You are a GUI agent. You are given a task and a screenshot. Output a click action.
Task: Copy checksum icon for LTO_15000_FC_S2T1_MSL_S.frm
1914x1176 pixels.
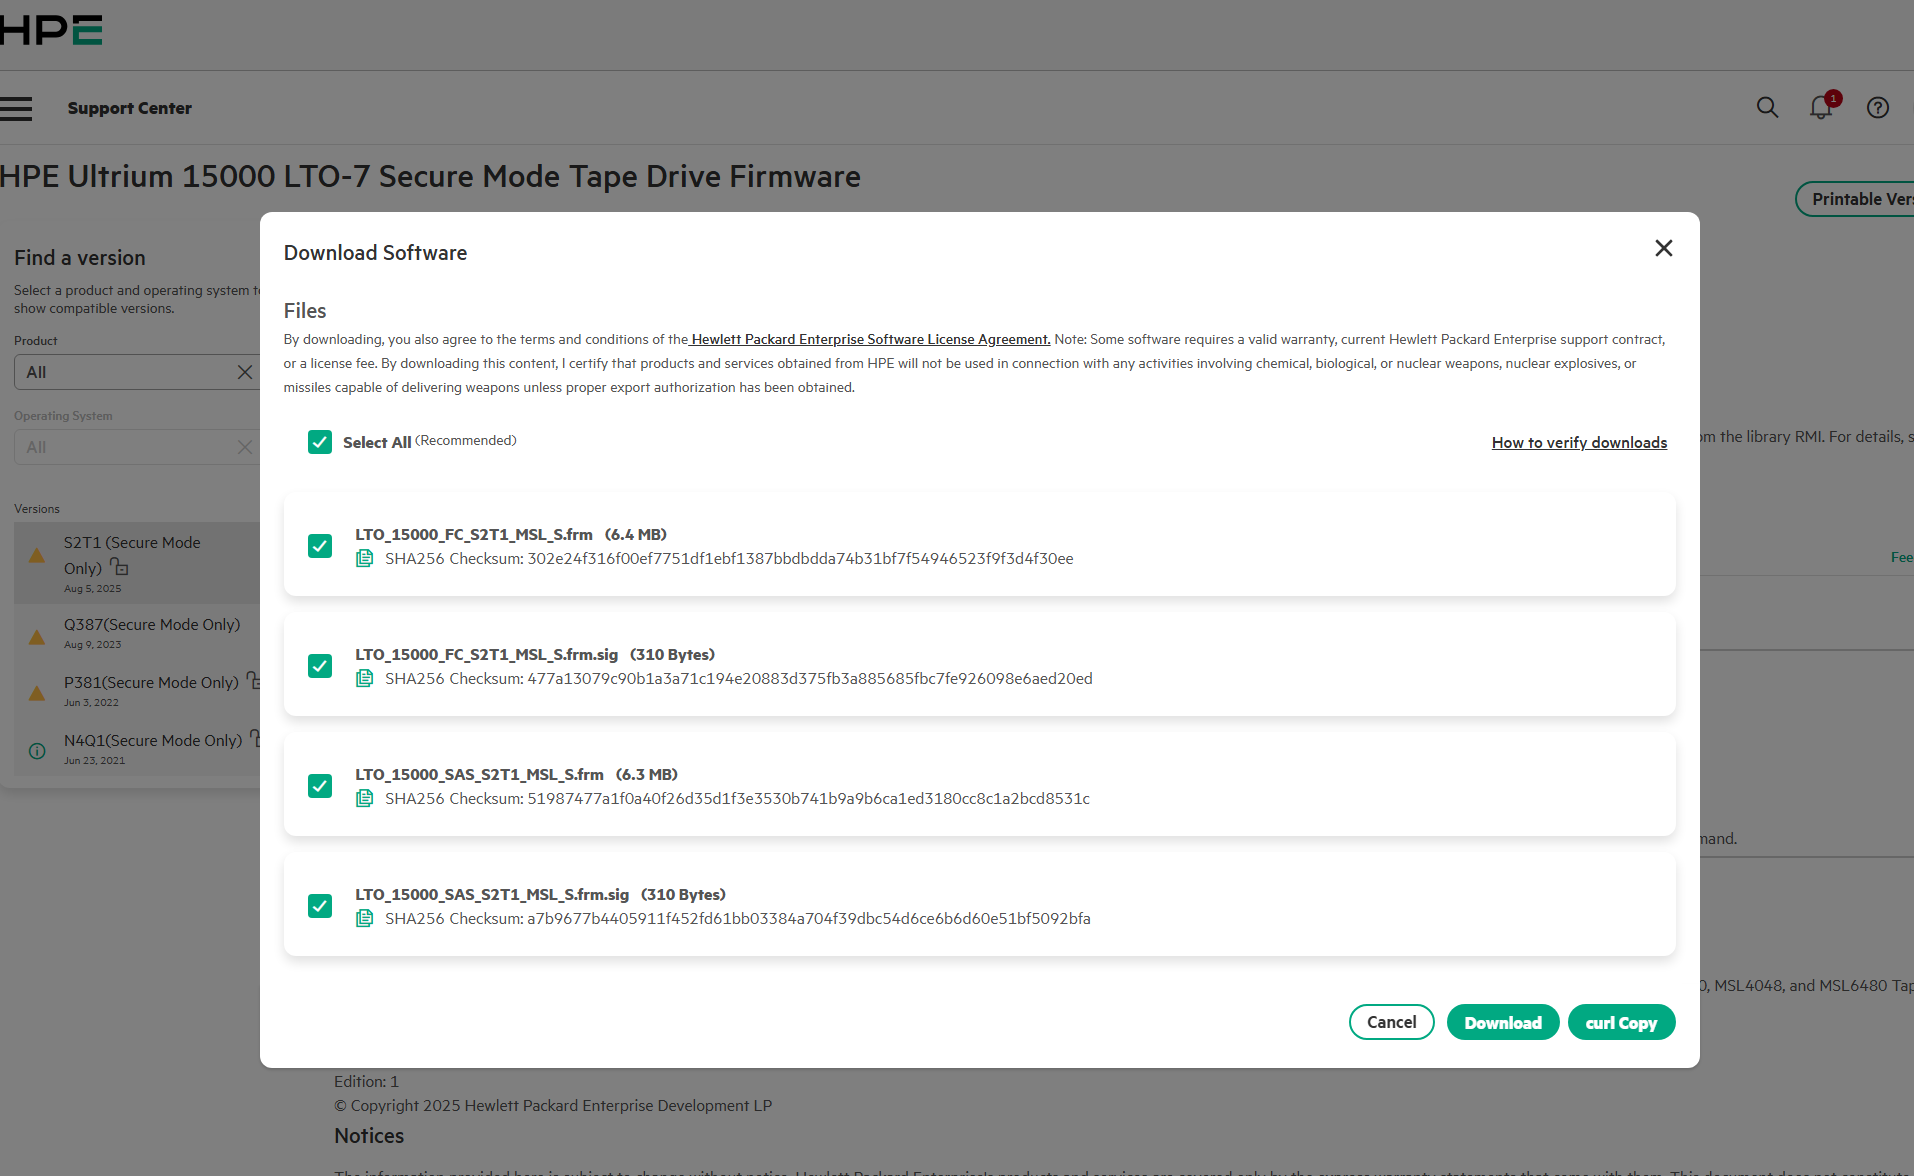coord(365,559)
